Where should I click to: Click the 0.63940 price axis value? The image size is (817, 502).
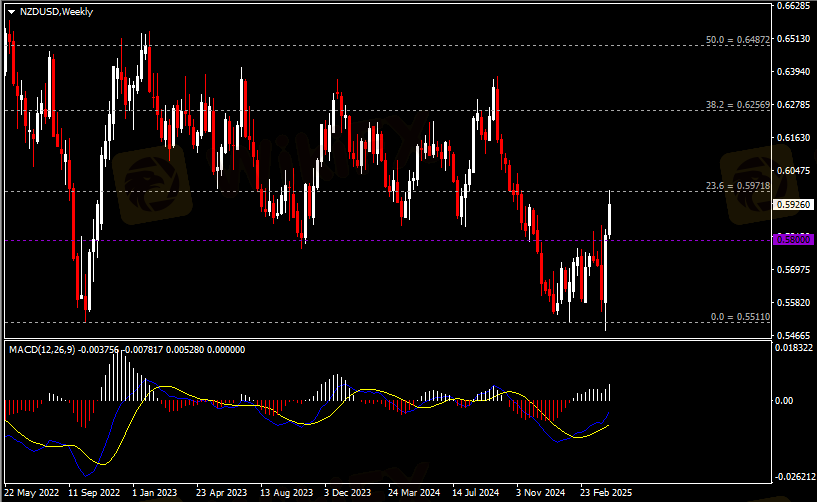tap(794, 71)
